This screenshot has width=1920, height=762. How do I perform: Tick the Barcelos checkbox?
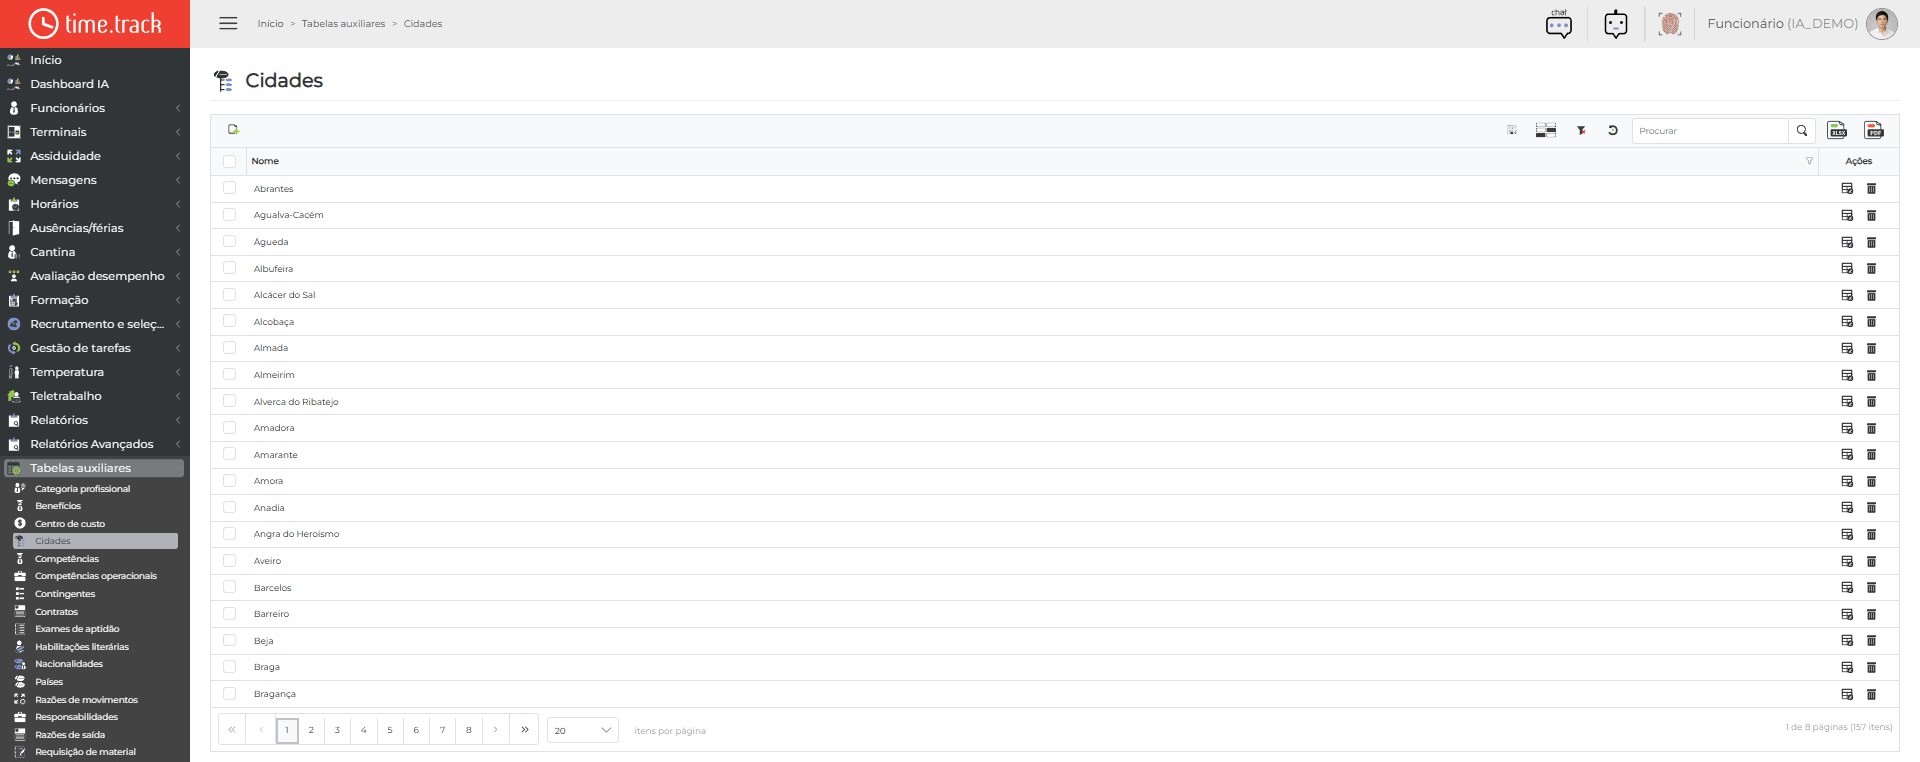click(230, 587)
